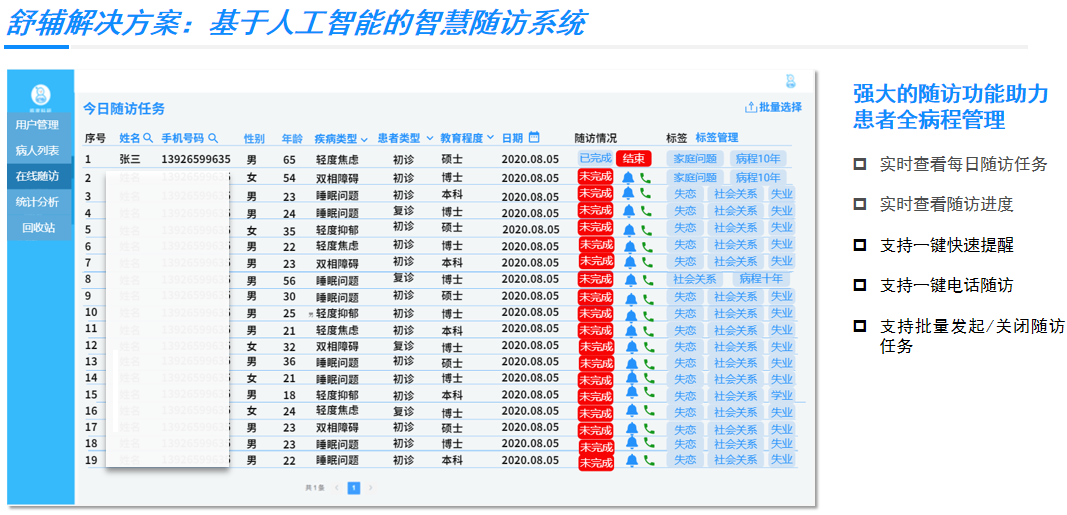Click the bell reminder icon in row 2

point(629,177)
